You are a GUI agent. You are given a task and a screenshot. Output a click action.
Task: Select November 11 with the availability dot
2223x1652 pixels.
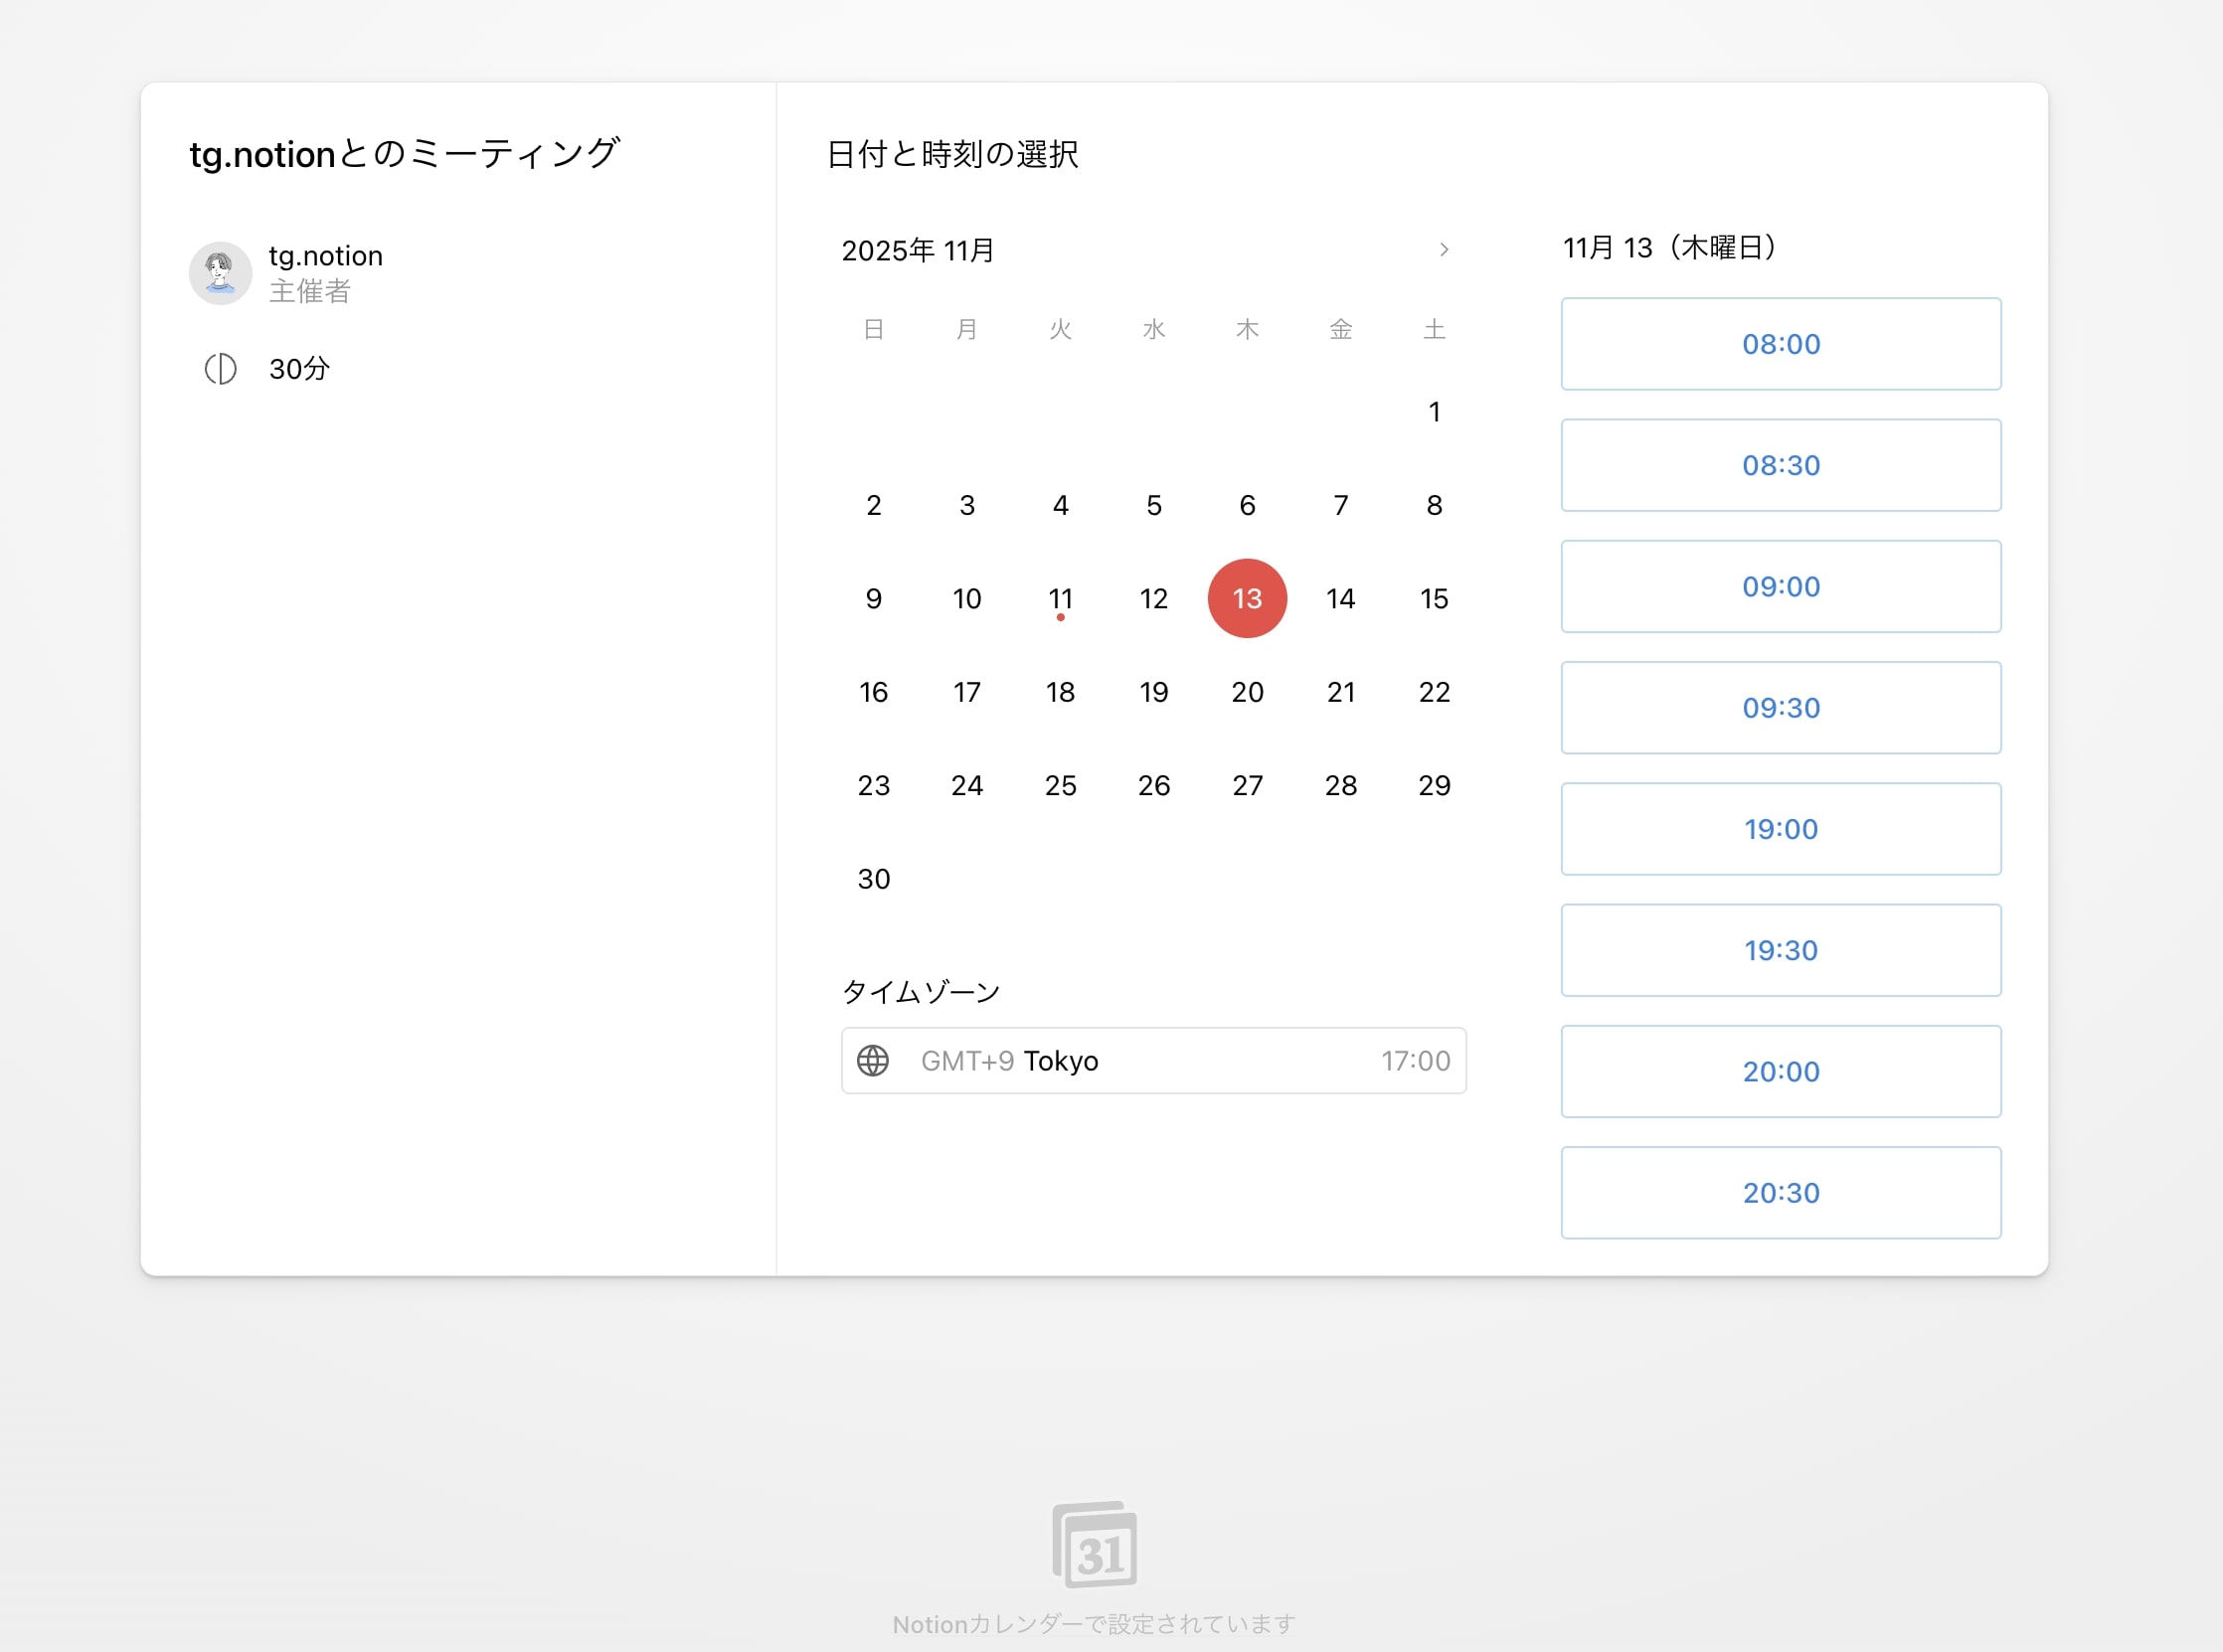pyautogui.click(x=1060, y=598)
